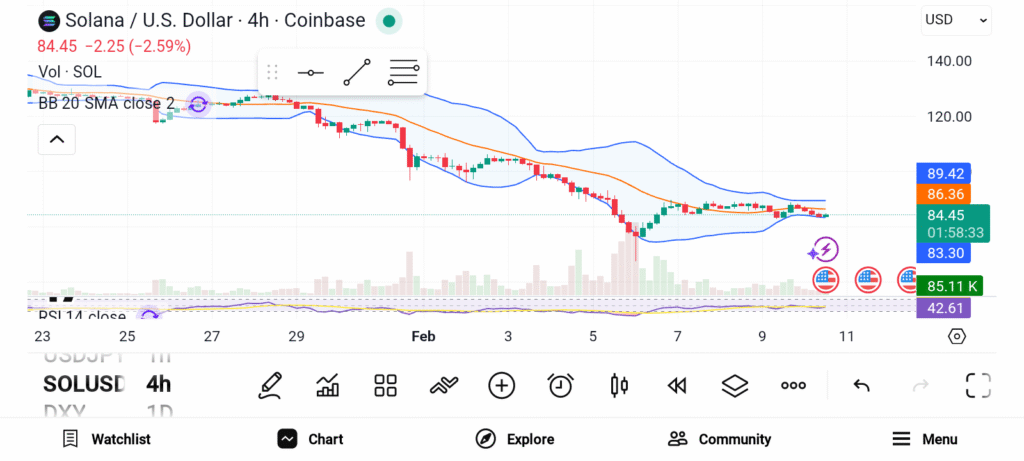Click the plus circle compare icon
The image size is (1024, 461).
tap(502, 385)
